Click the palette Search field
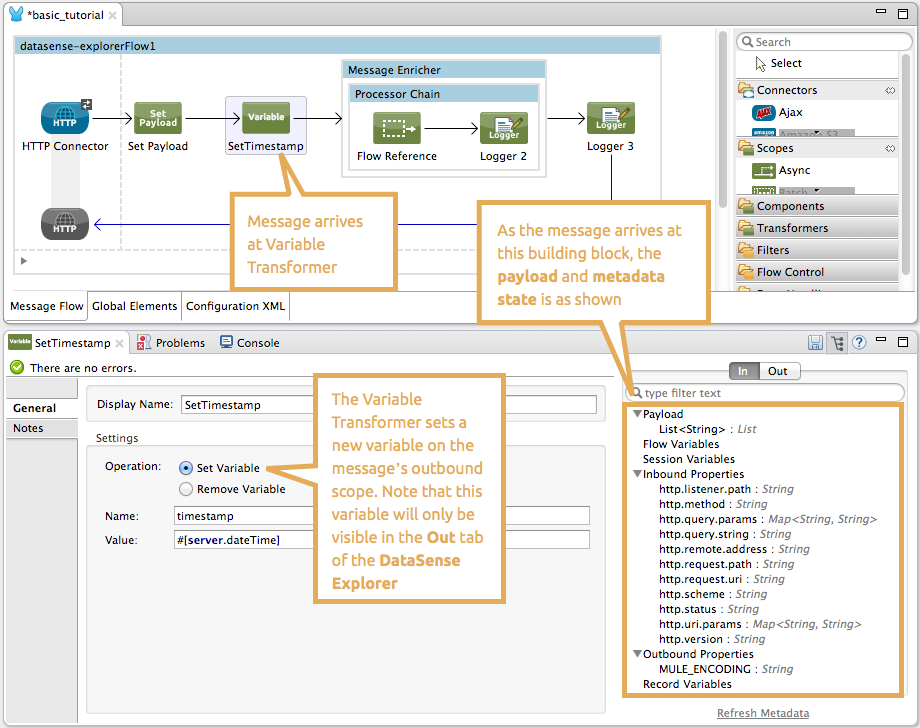This screenshot has height=728, width=920. coord(823,42)
